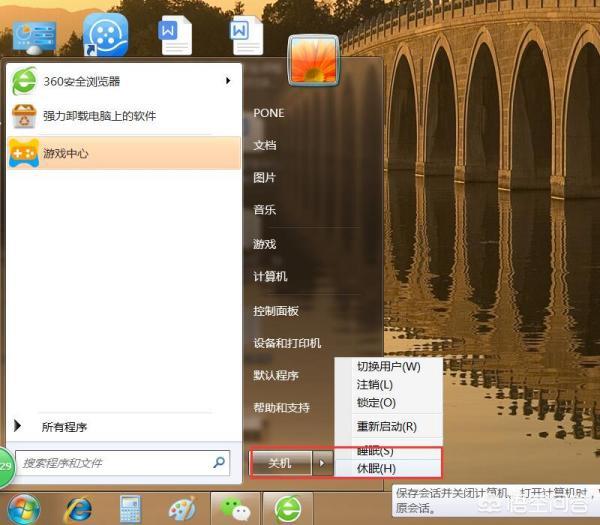
Task: Click the 强力卸载电脑上的软件 icon
Action: coord(24,116)
